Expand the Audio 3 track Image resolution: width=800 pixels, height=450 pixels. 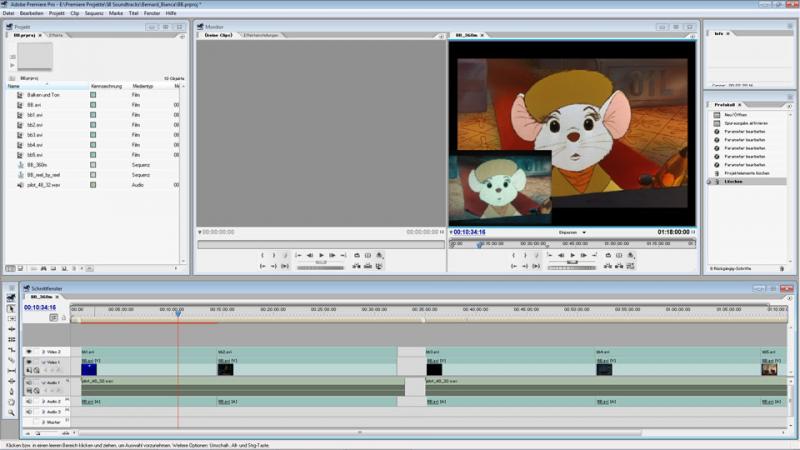point(42,412)
